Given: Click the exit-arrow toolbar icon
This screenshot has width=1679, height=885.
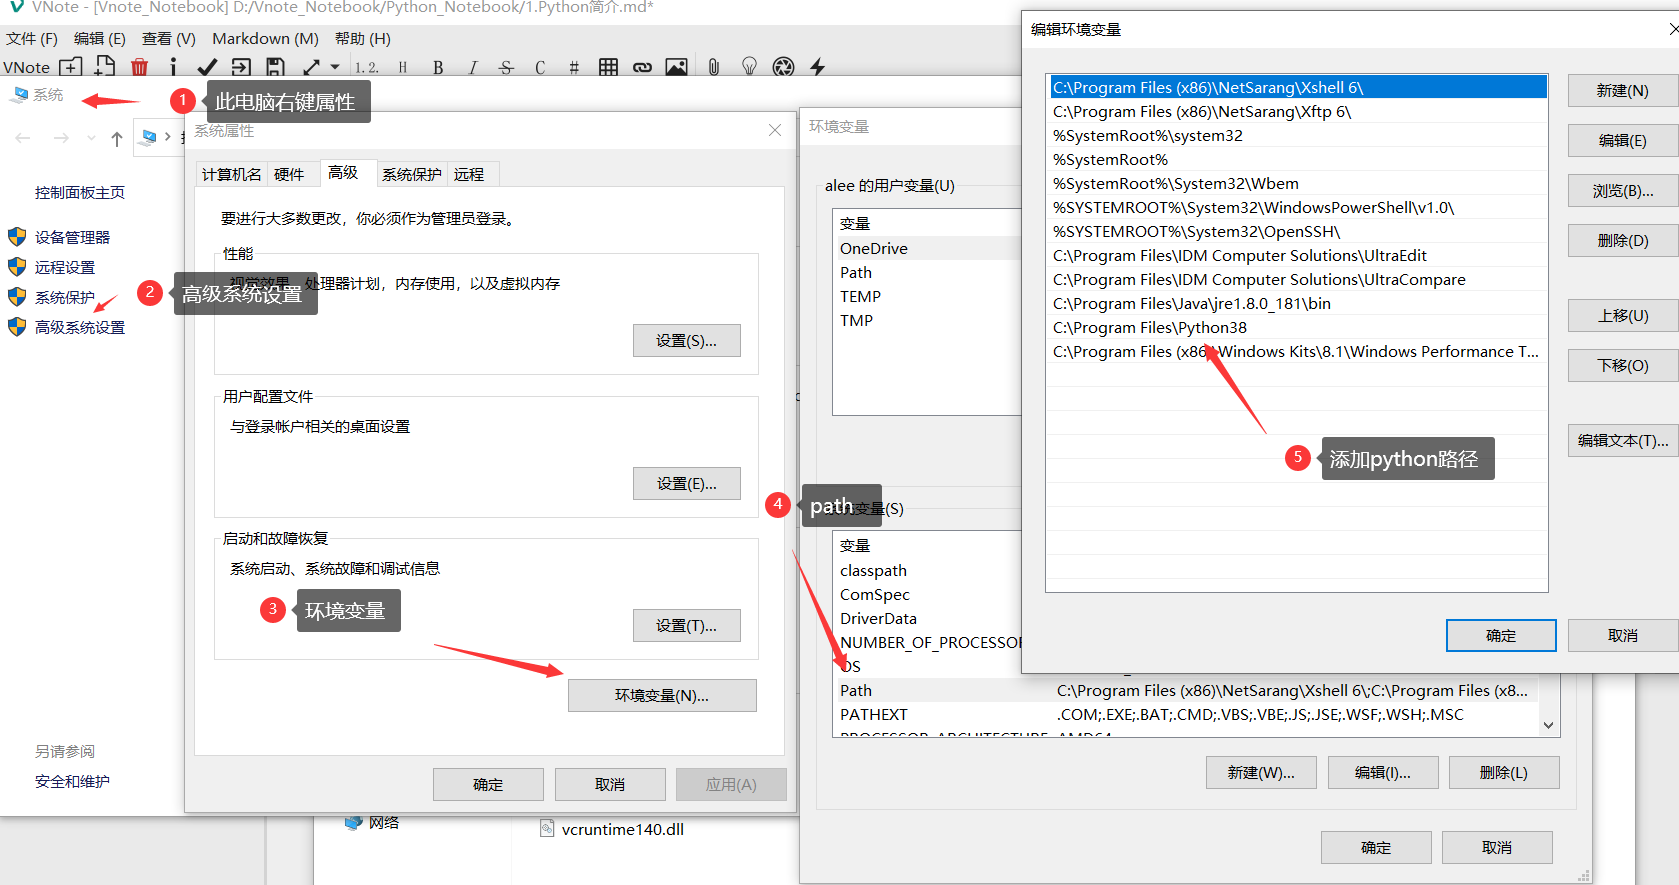Looking at the screenshot, I should tap(241, 67).
